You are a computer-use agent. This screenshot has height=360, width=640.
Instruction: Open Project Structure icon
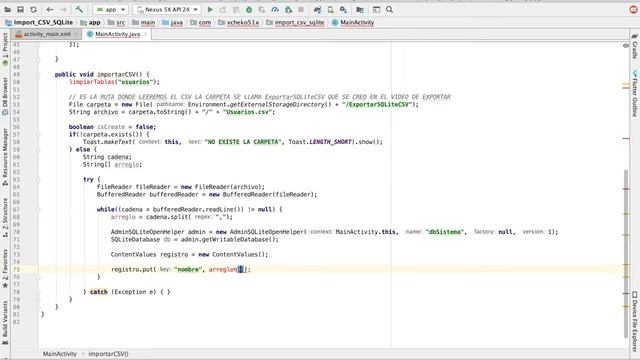(x=360, y=9)
